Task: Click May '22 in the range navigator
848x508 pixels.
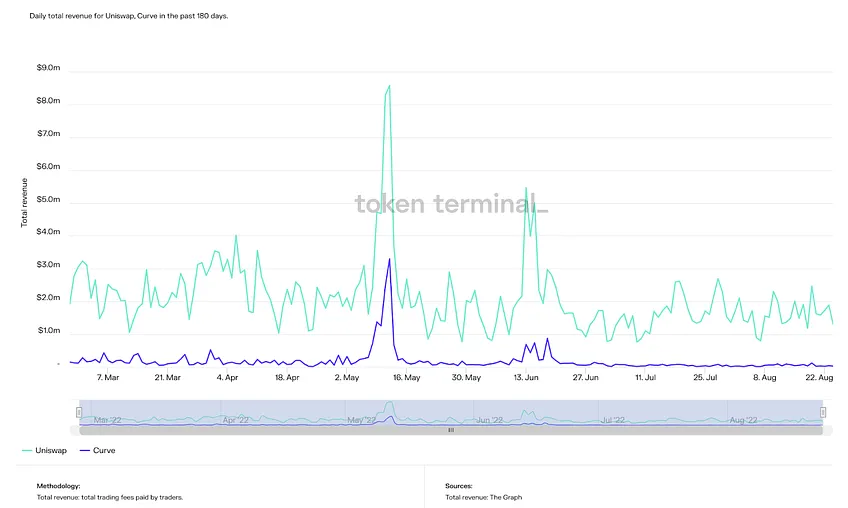Action: 361,420
